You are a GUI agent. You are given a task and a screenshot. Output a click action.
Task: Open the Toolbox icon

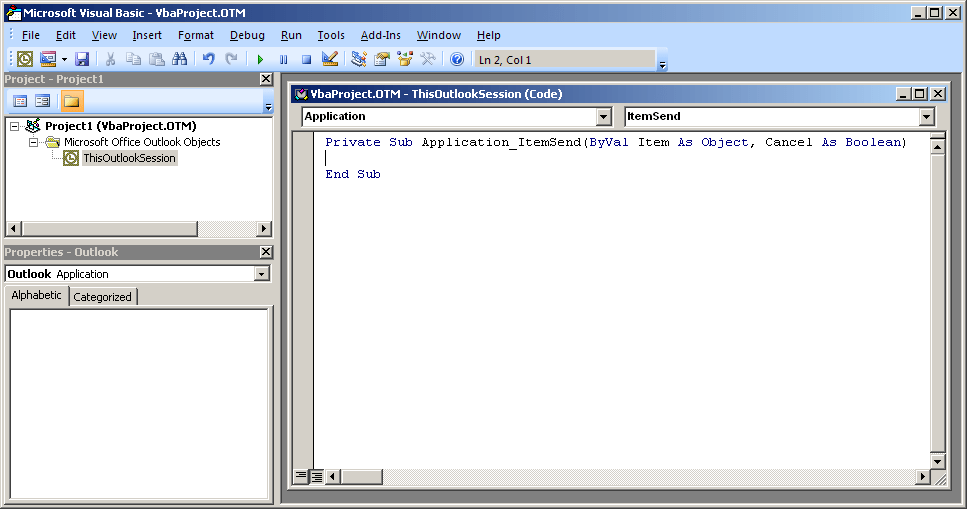pyautogui.click(x=427, y=59)
